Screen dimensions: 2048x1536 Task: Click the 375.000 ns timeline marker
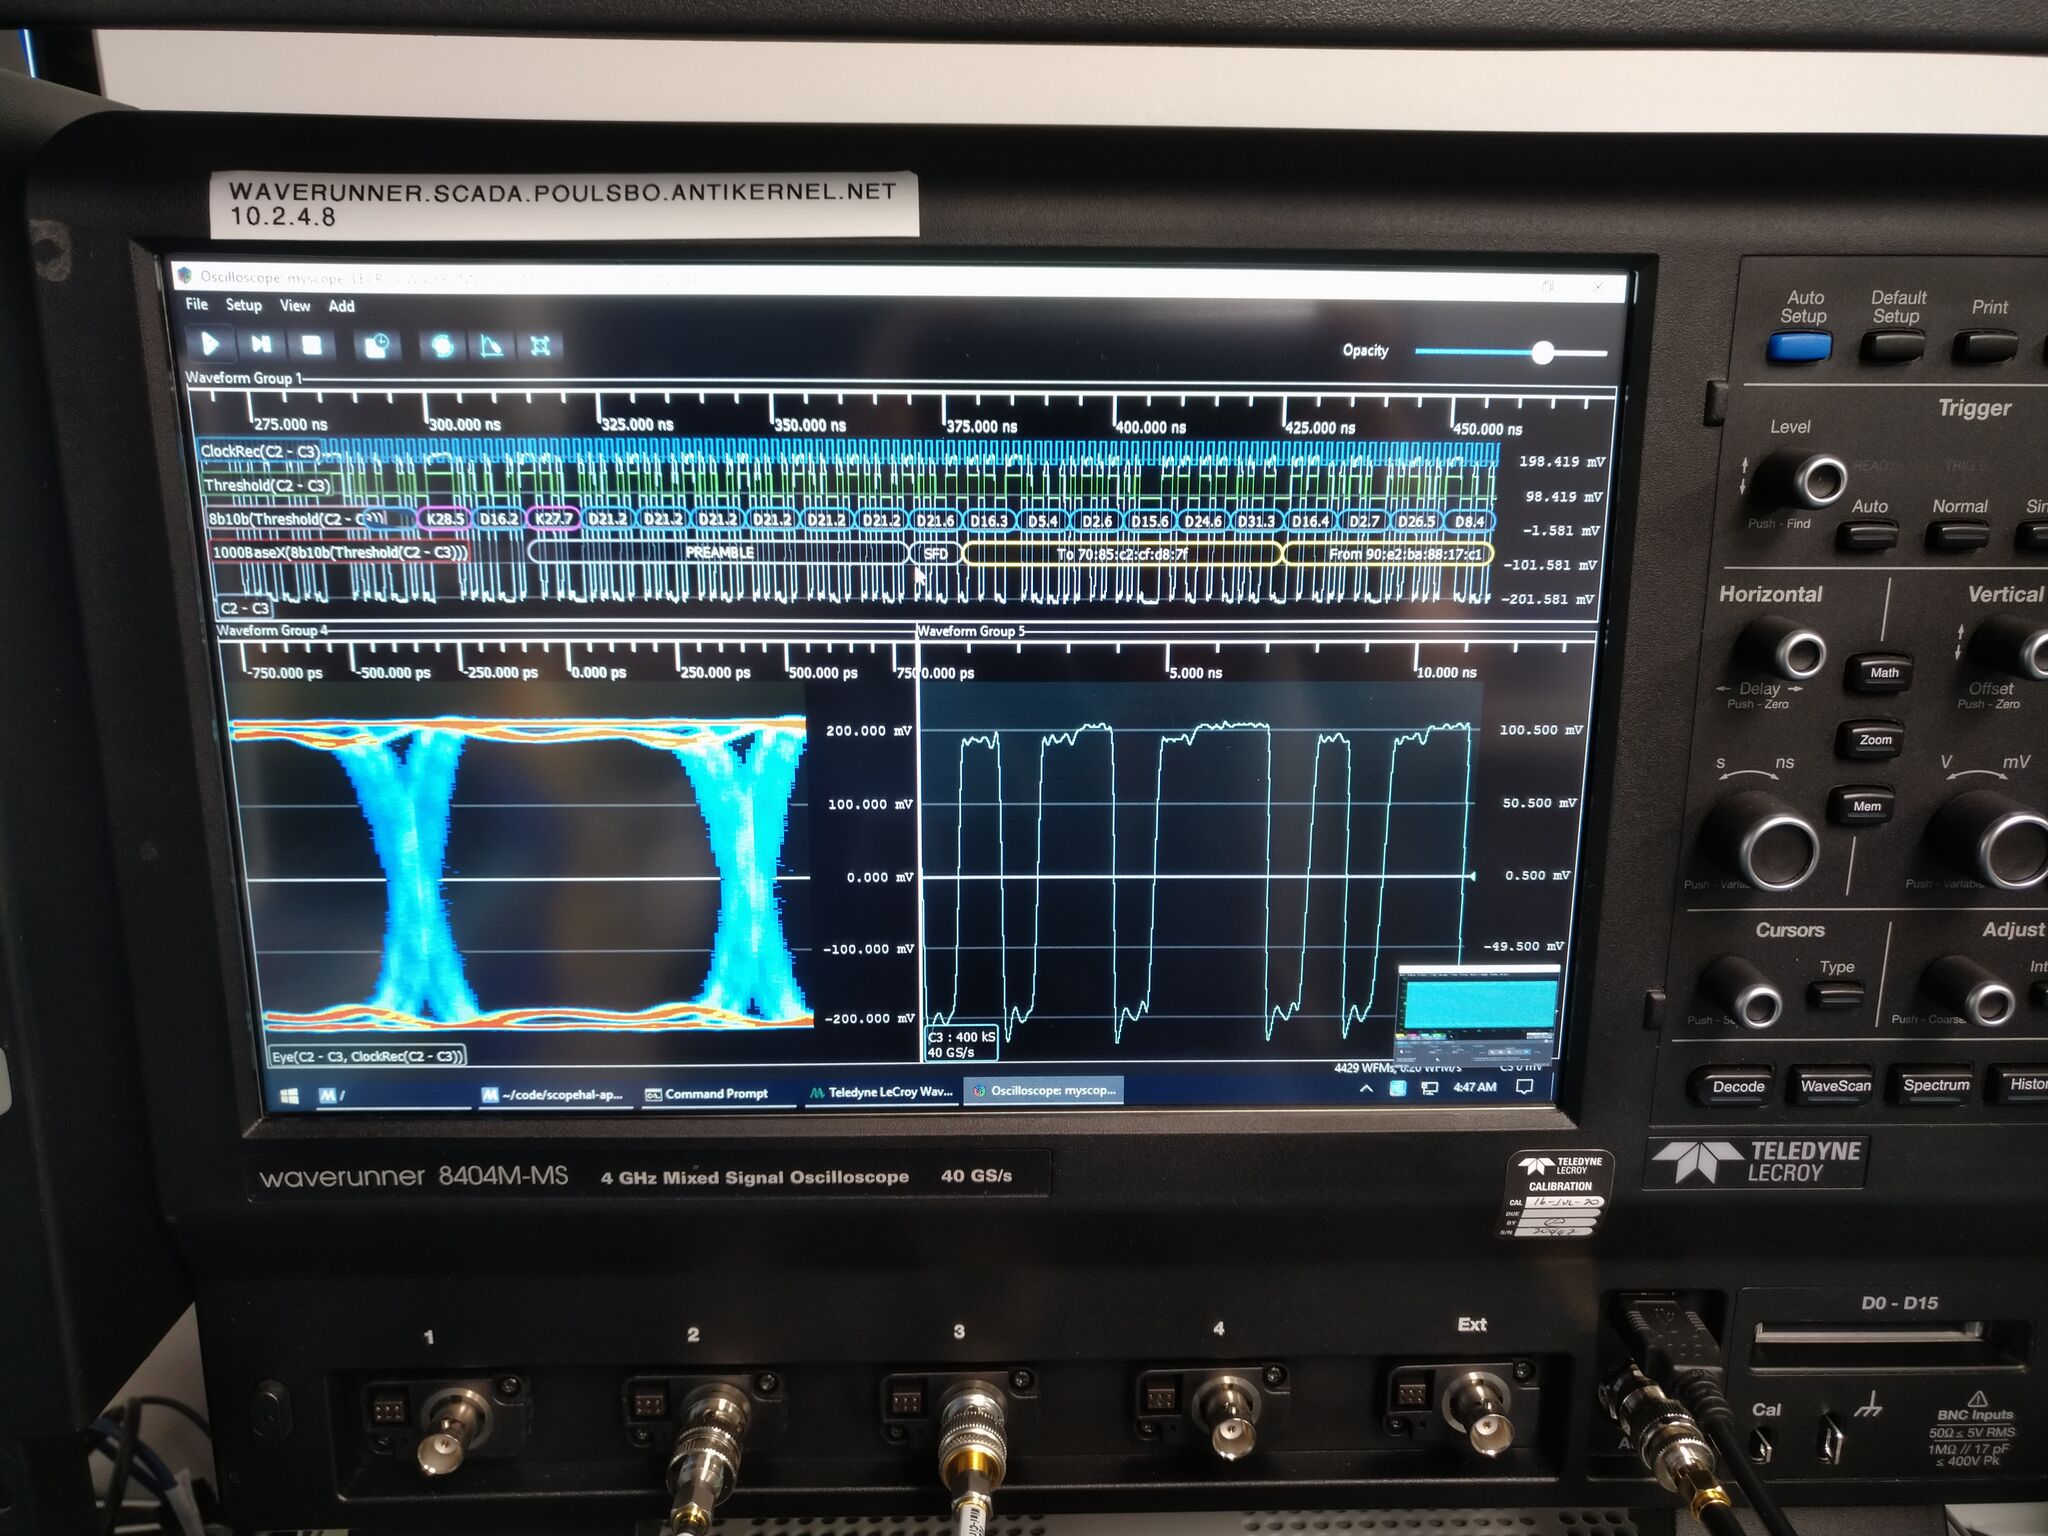pyautogui.click(x=981, y=427)
